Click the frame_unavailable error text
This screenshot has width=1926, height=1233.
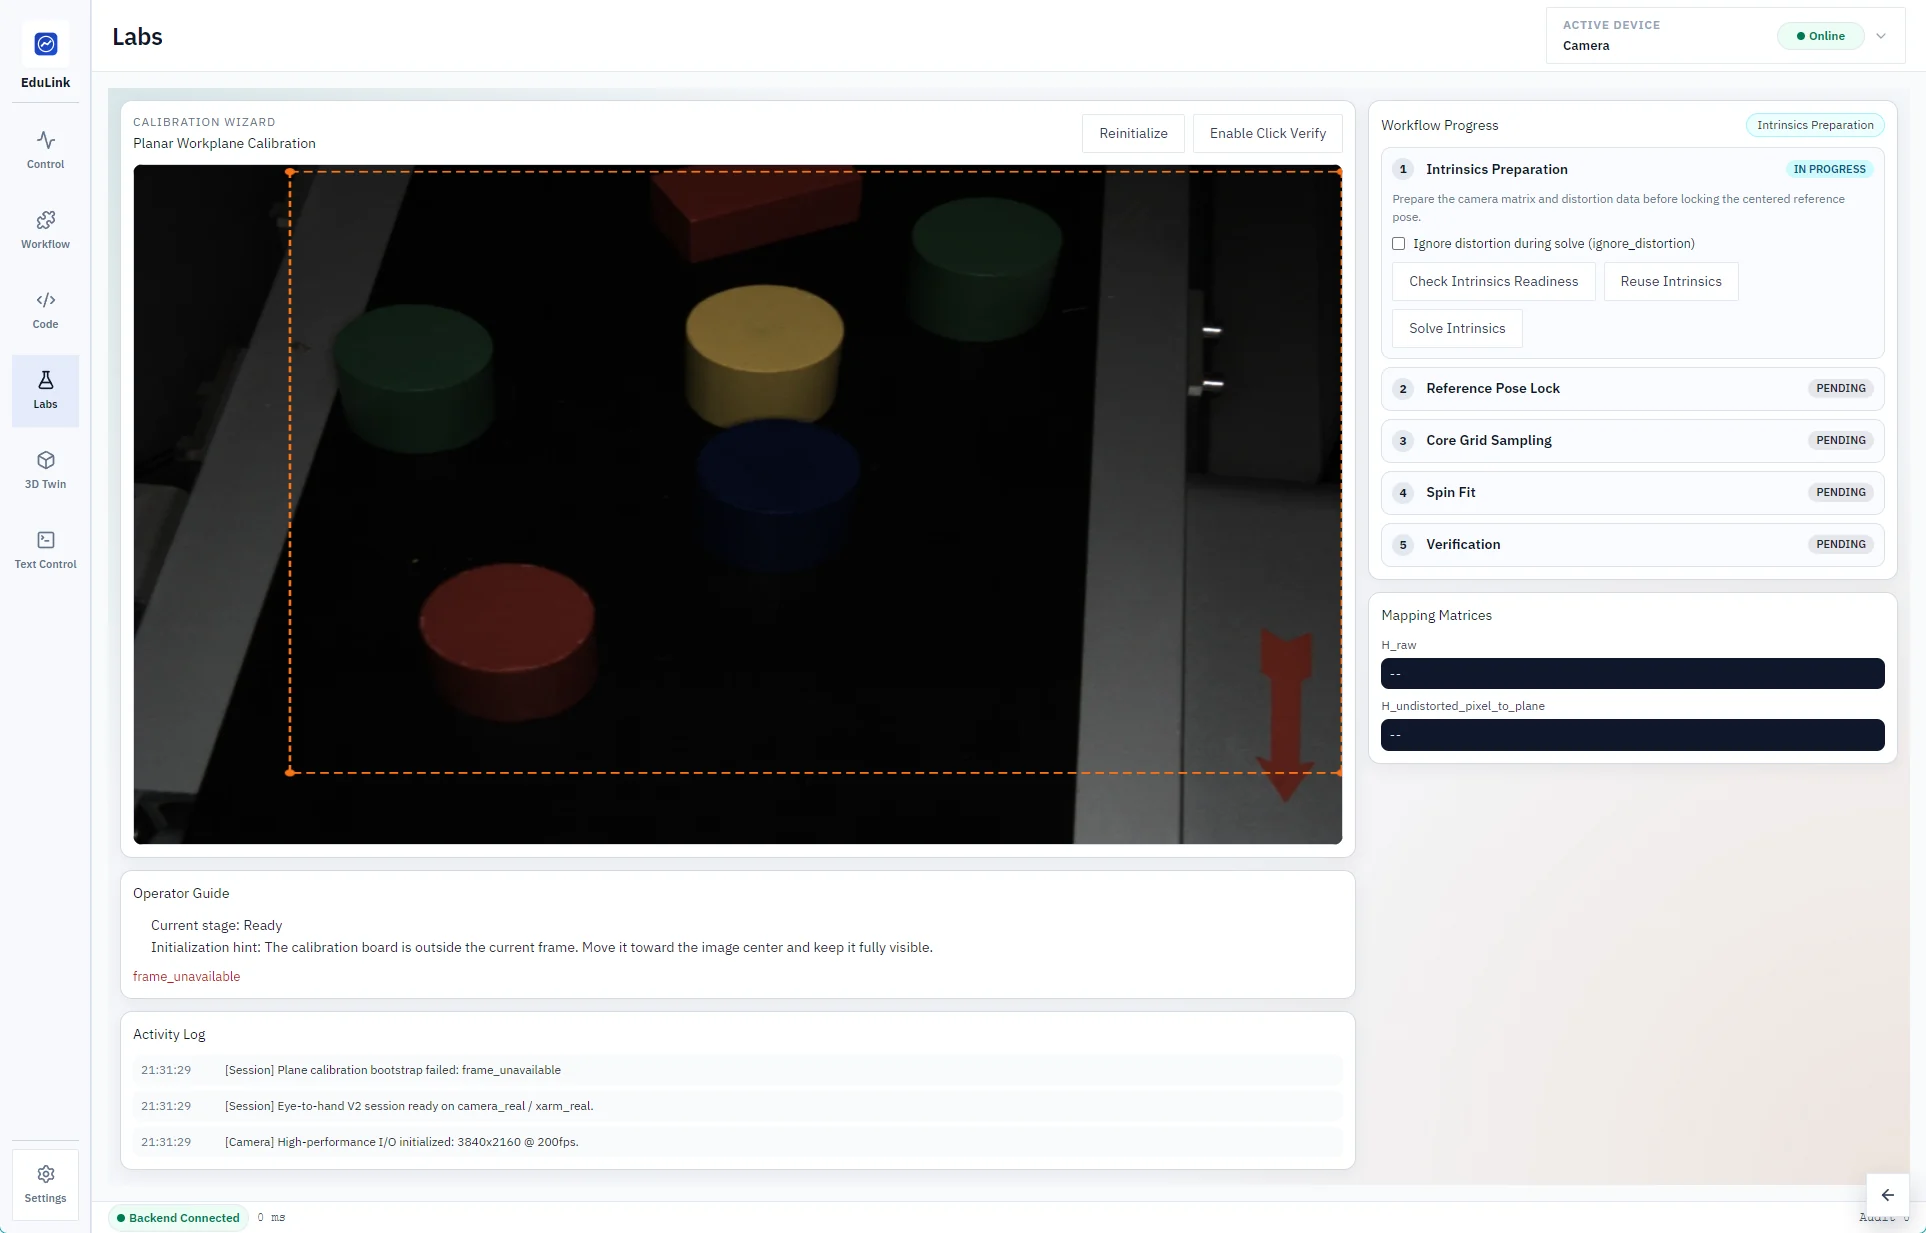click(x=186, y=977)
